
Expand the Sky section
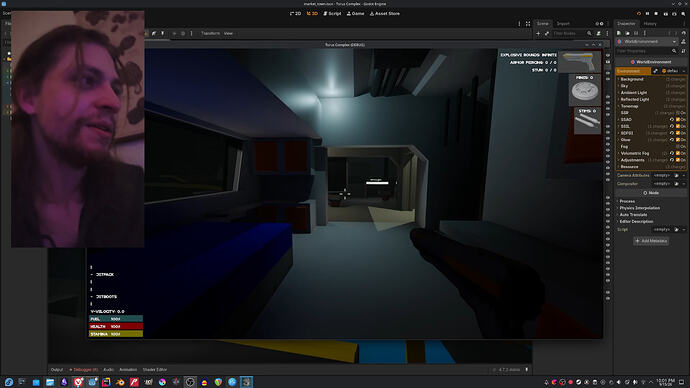(624, 86)
